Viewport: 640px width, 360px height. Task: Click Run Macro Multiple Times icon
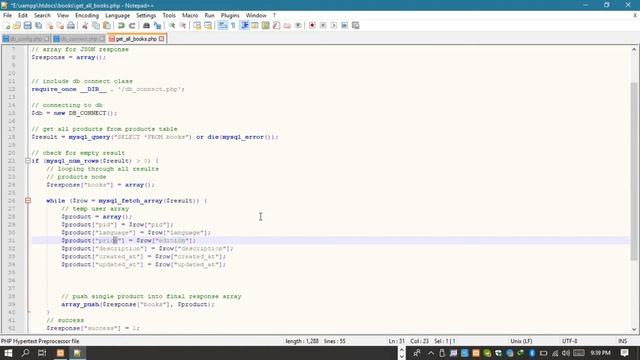point(344,25)
